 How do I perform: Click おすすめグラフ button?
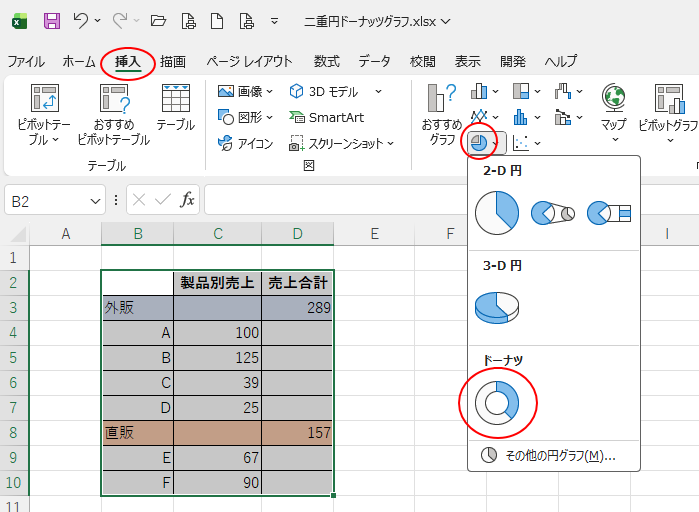click(x=442, y=114)
